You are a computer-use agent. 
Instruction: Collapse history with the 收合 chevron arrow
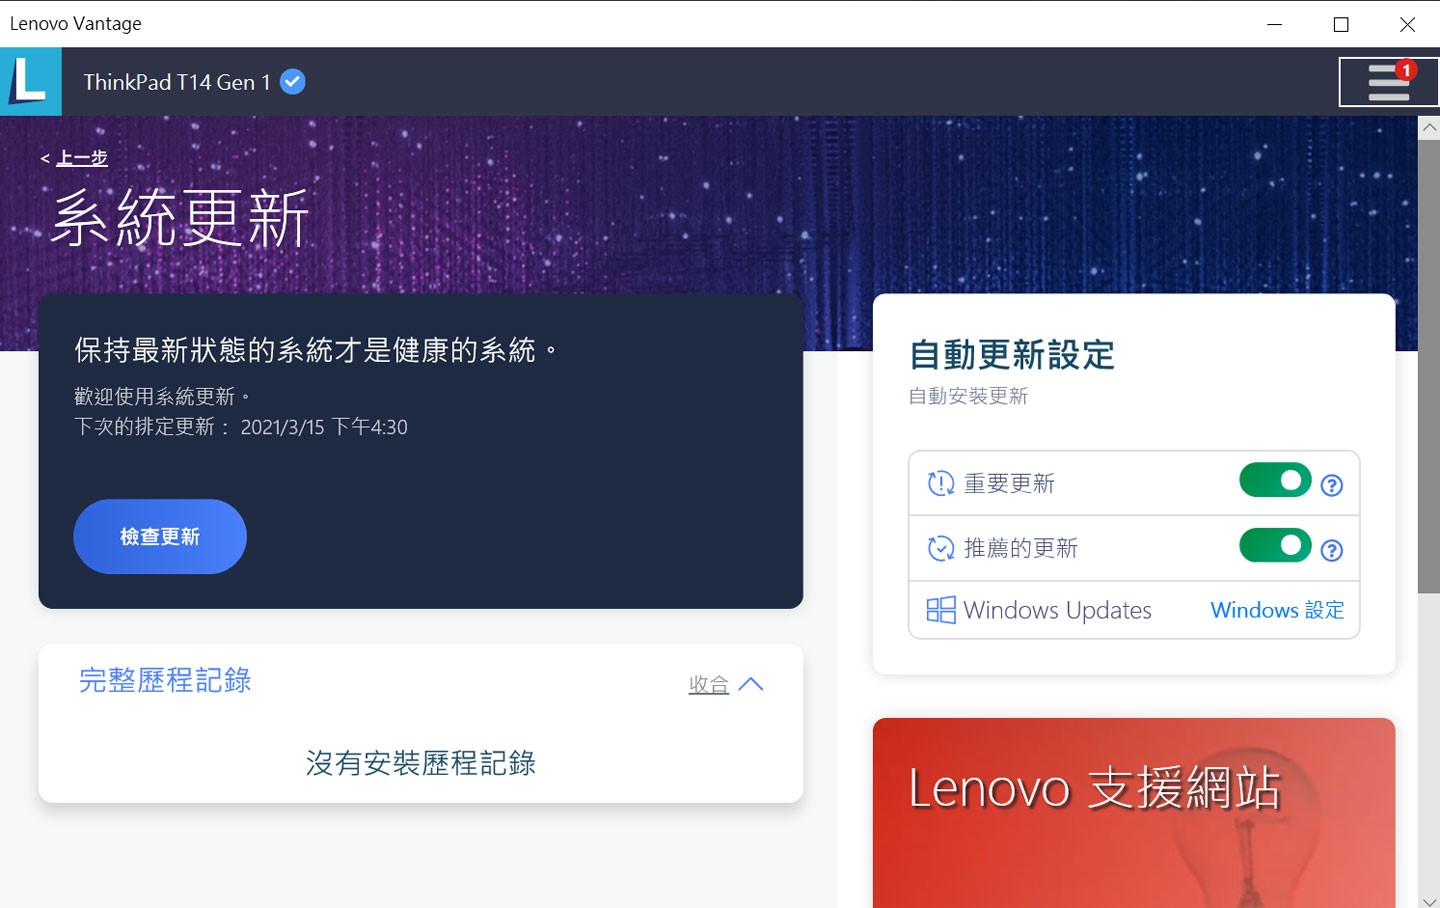(751, 684)
